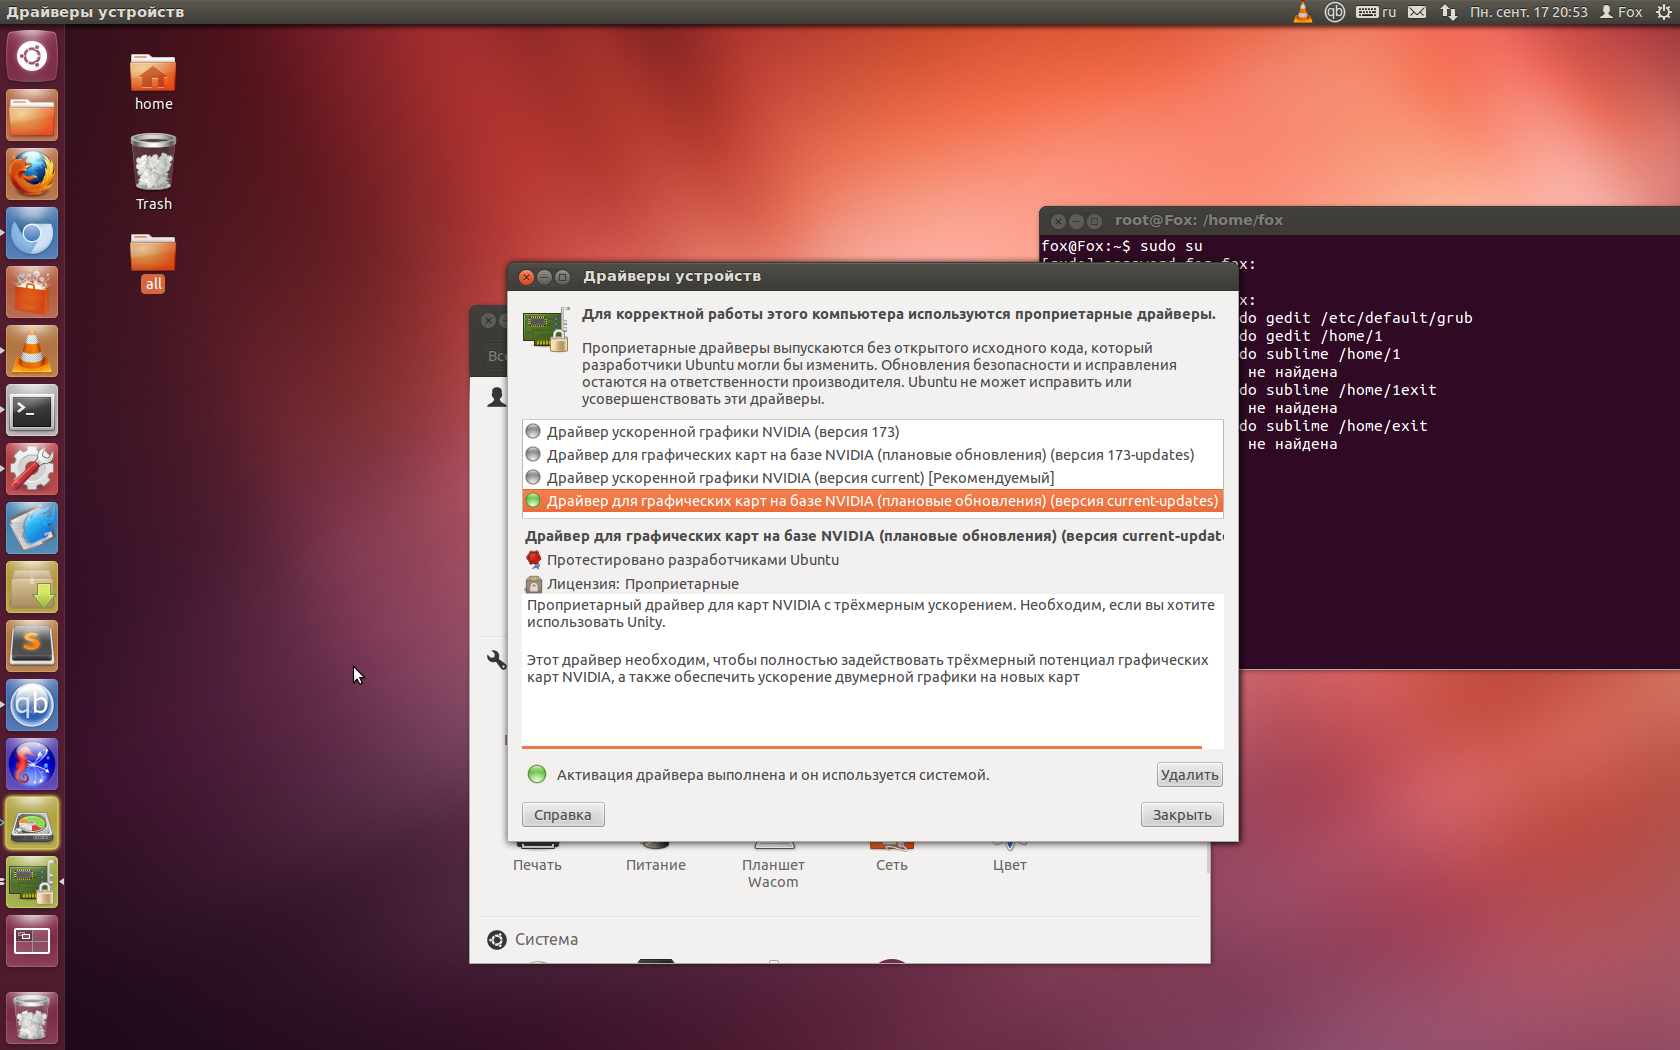Open the 'all' folder on desktop
The image size is (1680, 1050).
[153, 263]
